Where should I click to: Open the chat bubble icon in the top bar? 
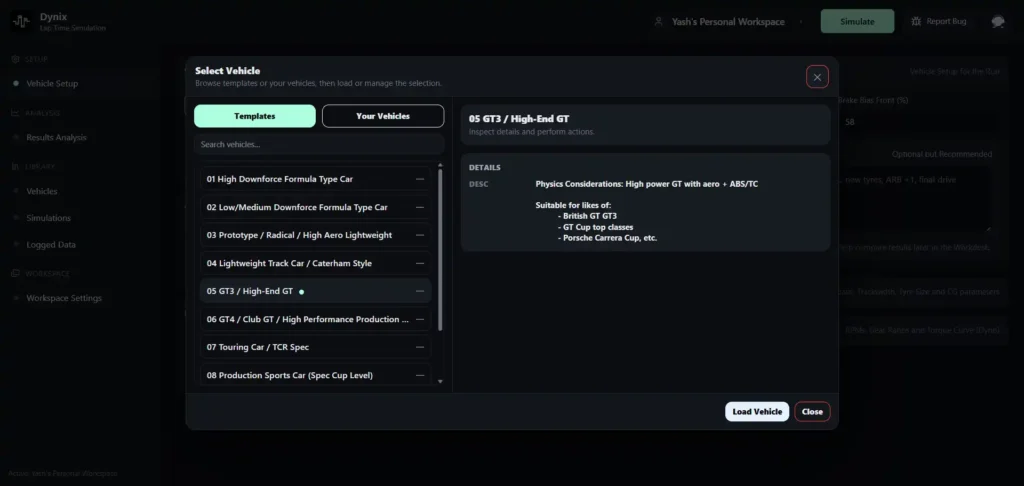pos(997,22)
